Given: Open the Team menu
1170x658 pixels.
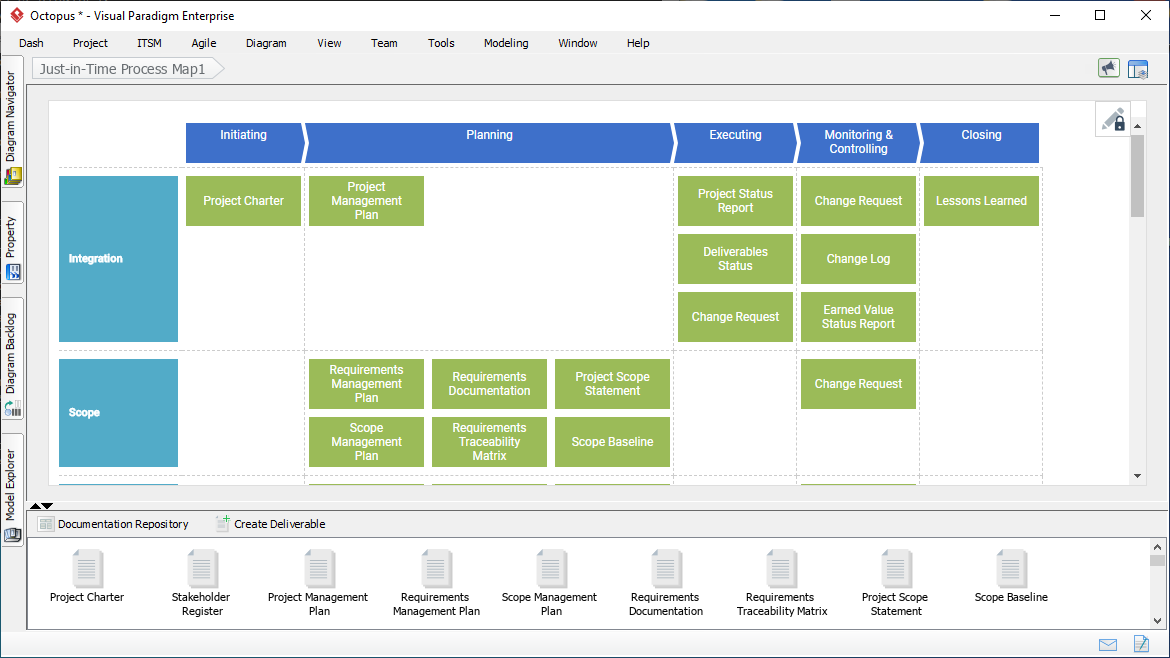Looking at the screenshot, I should [x=384, y=43].
